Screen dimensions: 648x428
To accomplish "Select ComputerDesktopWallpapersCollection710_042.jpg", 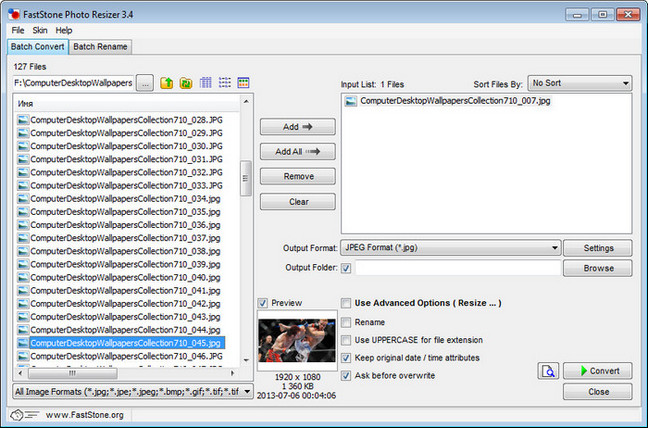I will click(125, 304).
